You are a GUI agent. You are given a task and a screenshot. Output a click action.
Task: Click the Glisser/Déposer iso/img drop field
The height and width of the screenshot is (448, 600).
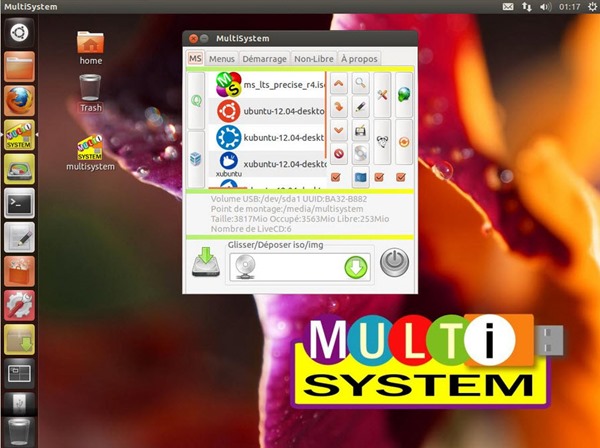300,267
